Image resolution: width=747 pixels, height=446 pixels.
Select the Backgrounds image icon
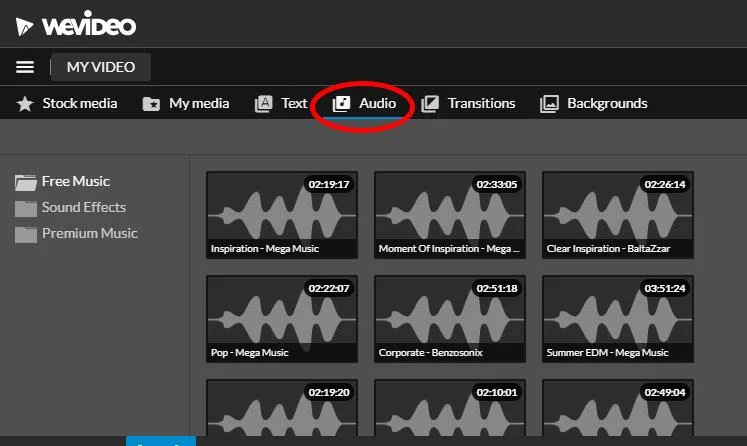549,103
